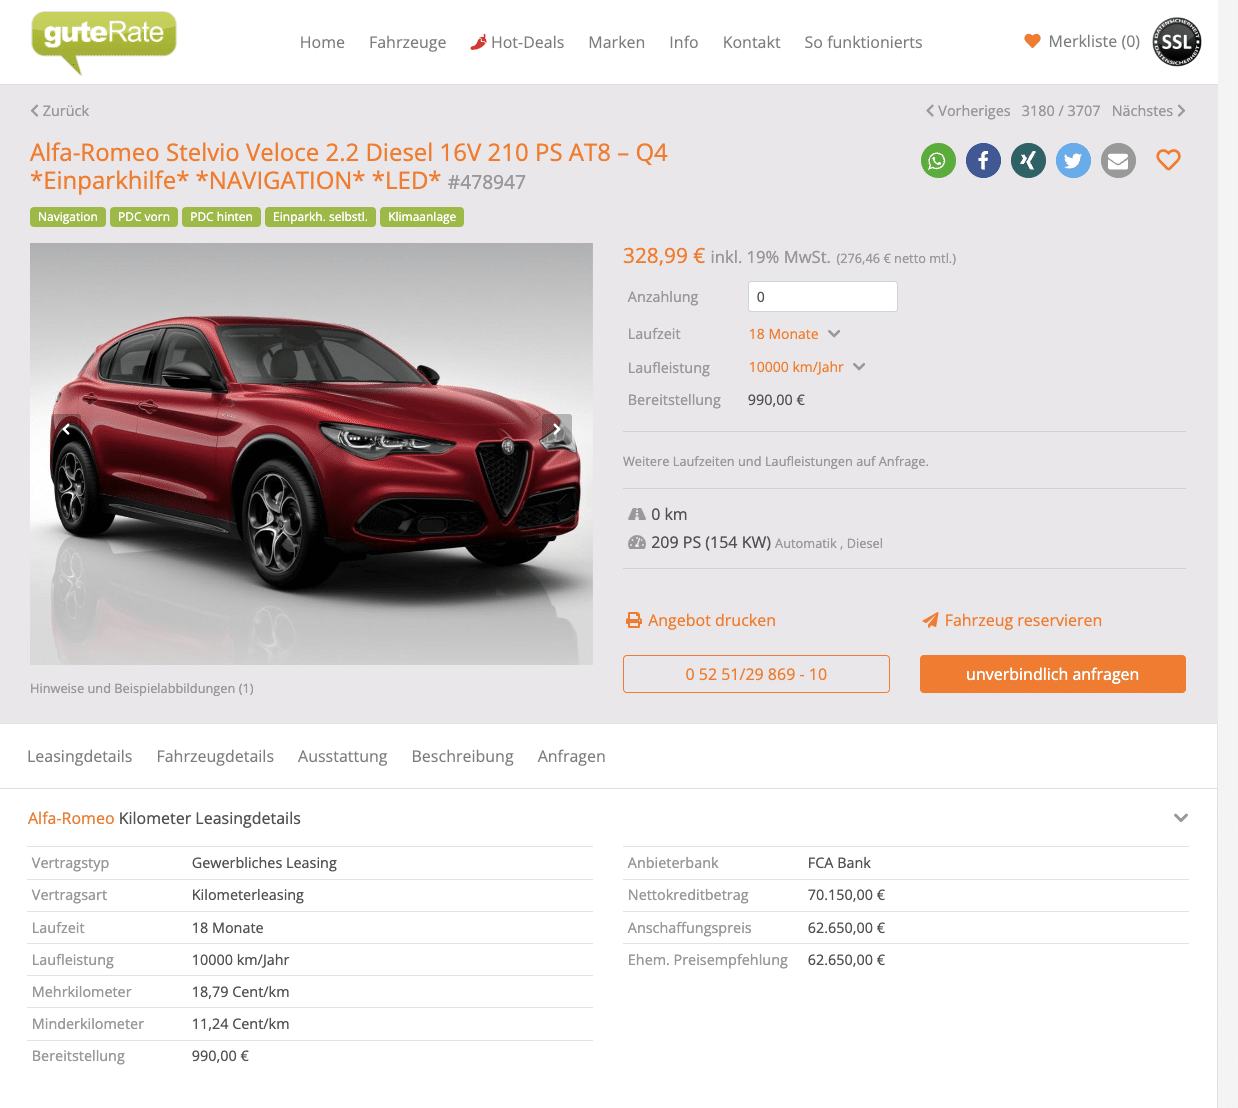Click the guteRate logo
The width and height of the screenshot is (1238, 1108).
click(x=104, y=42)
